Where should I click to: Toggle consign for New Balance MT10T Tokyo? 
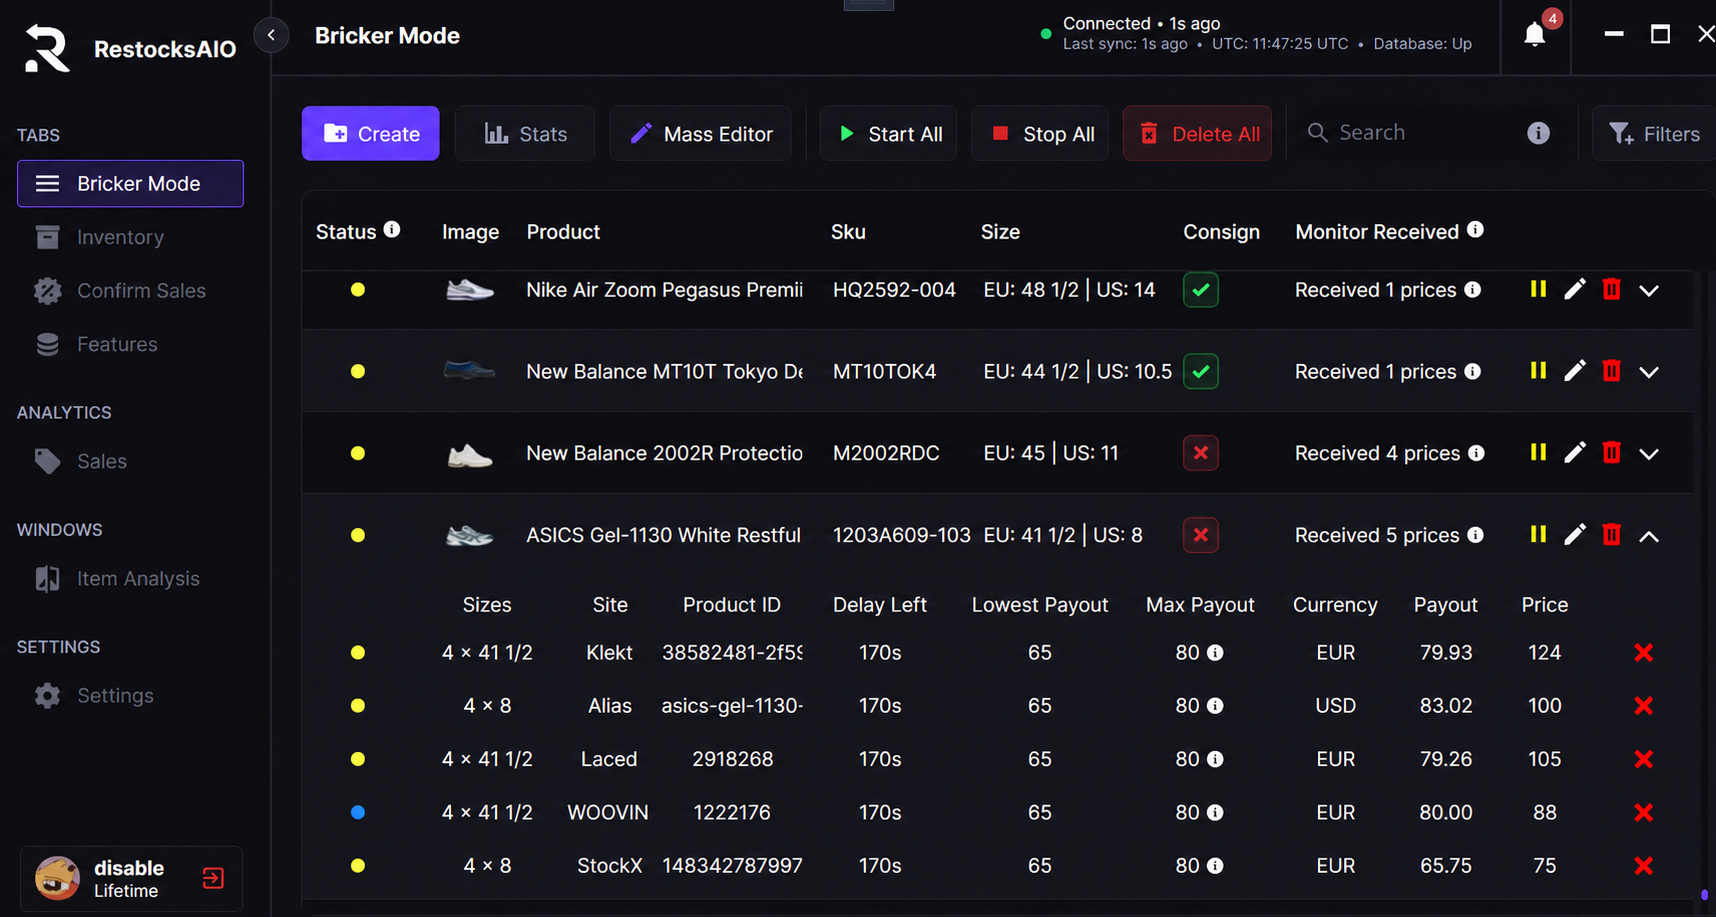coord(1200,372)
